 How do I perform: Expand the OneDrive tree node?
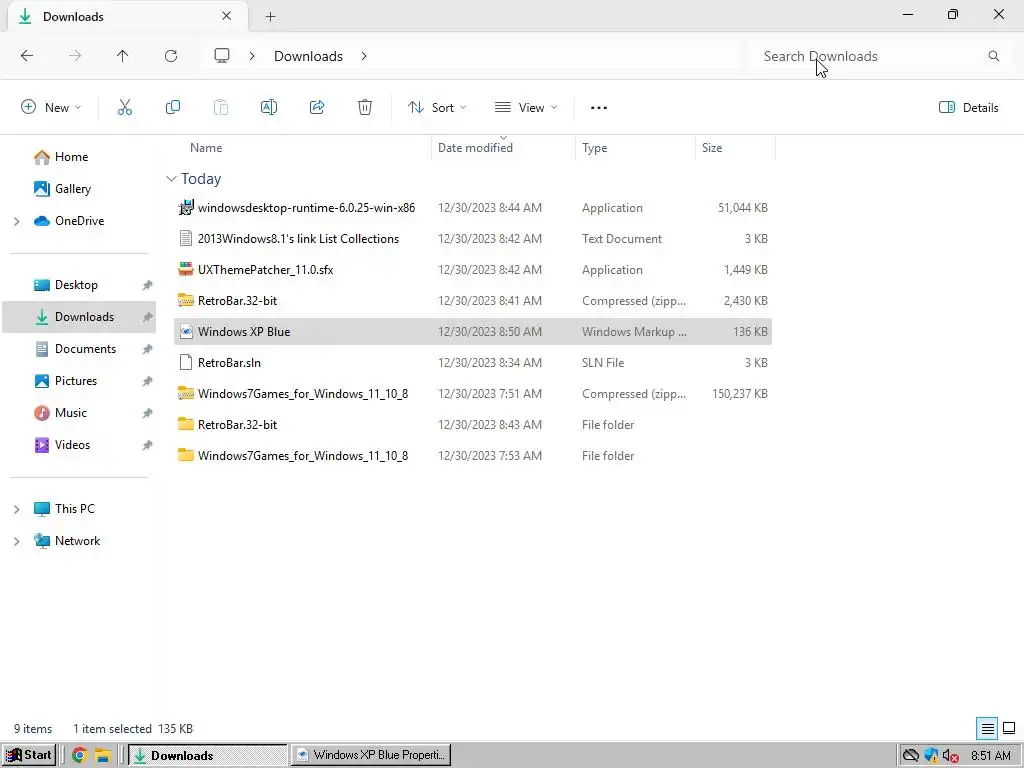16,221
